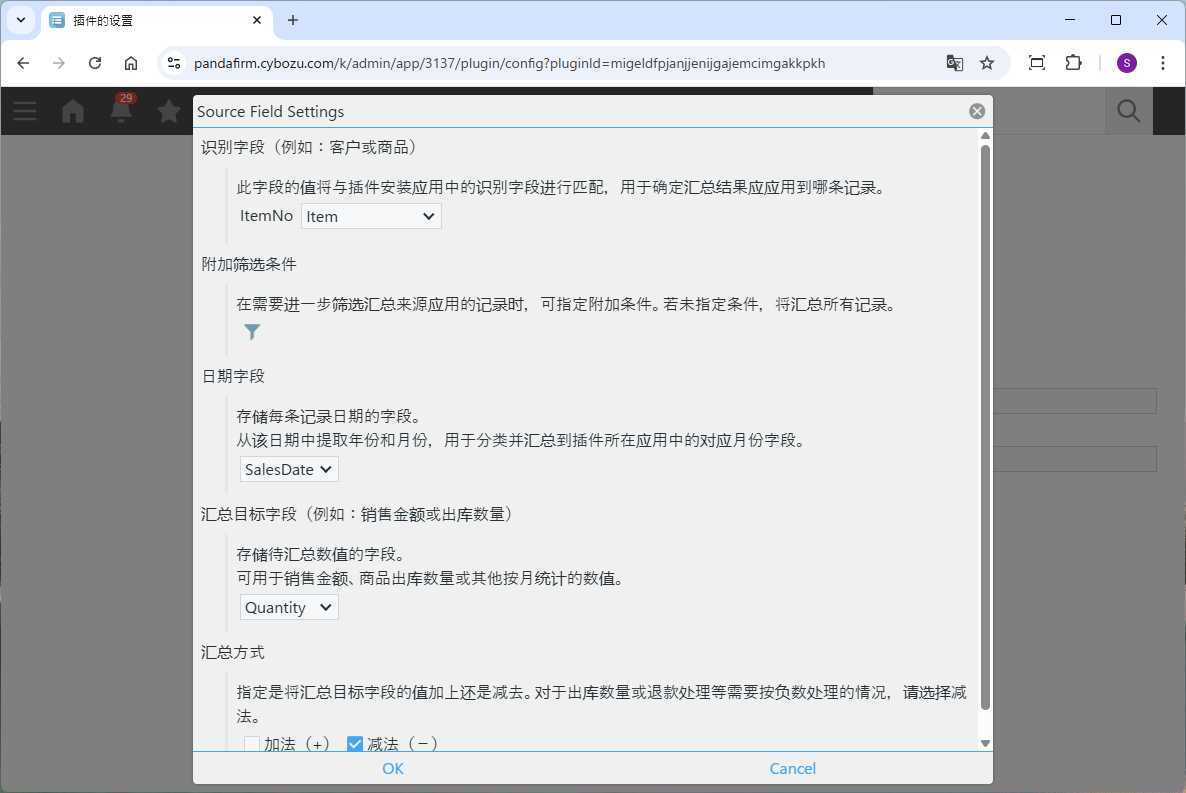1186x793 pixels.
Task: Expand the SalesDate date field dropdown
Action: point(289,469)
